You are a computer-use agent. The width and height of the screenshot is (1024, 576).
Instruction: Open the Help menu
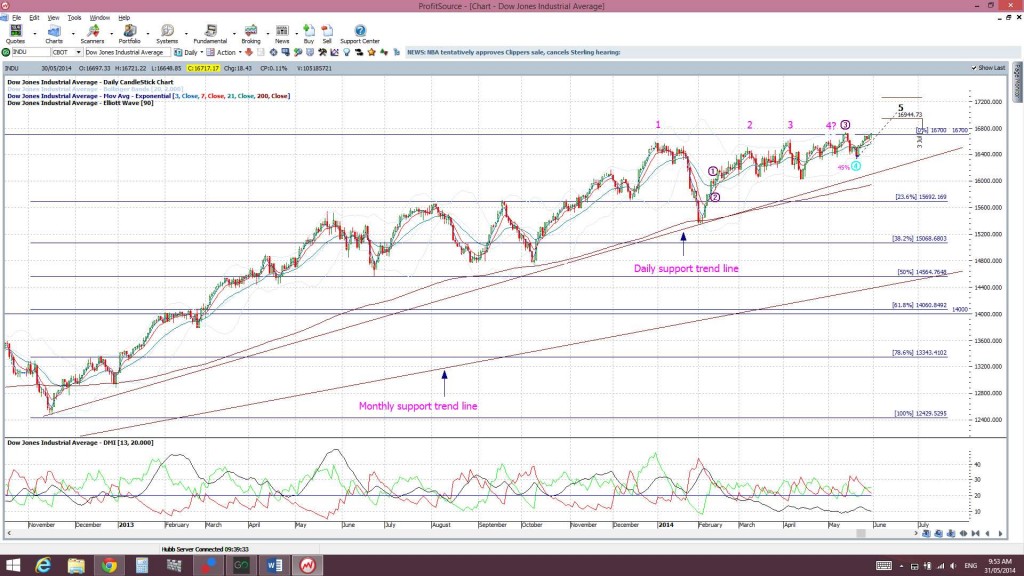(124, 18)
